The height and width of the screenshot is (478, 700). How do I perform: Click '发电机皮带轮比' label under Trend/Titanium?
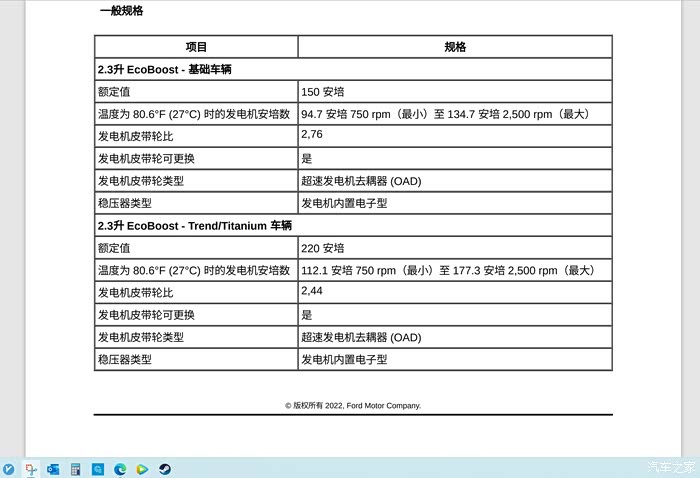coord(135,293)
